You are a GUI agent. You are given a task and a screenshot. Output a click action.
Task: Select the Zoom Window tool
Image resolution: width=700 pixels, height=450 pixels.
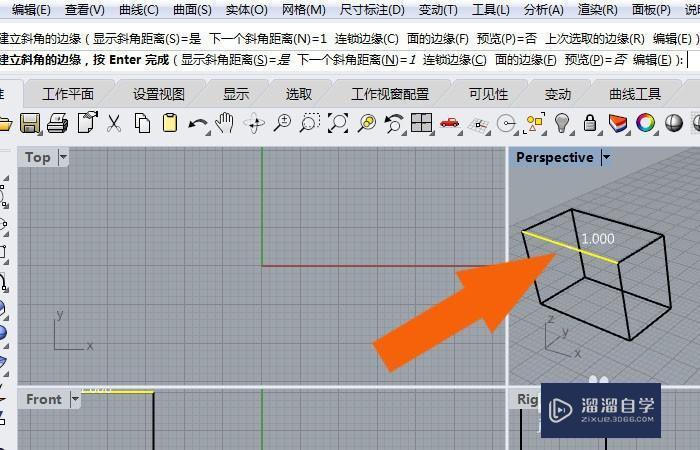coord(310,123)
